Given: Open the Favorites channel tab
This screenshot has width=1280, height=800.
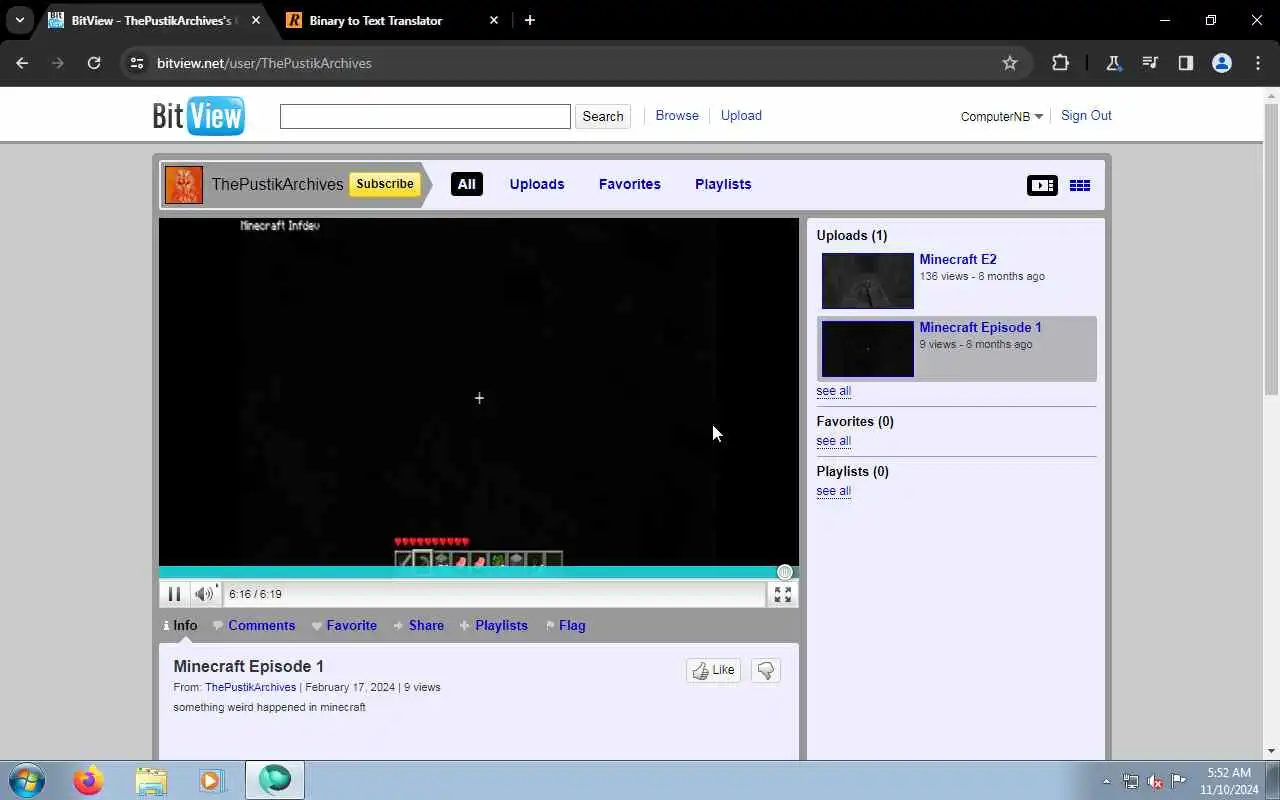Looking at the screenshot, I should click(630, 184).
